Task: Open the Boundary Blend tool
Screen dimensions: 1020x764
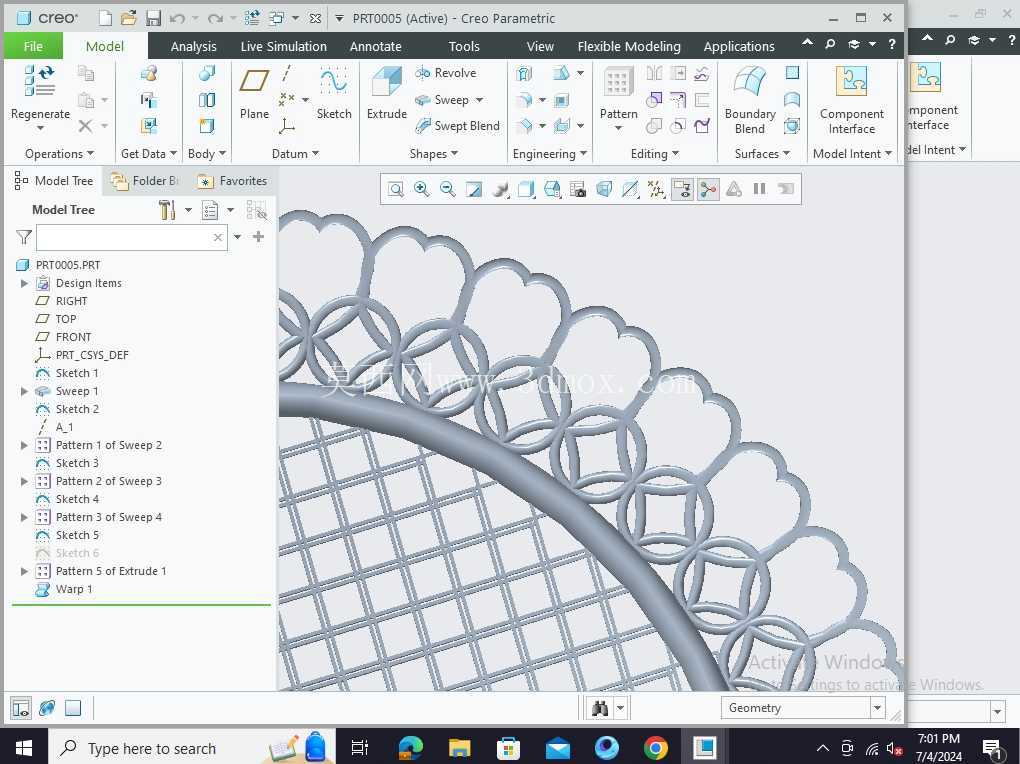Action: point(749,100)
